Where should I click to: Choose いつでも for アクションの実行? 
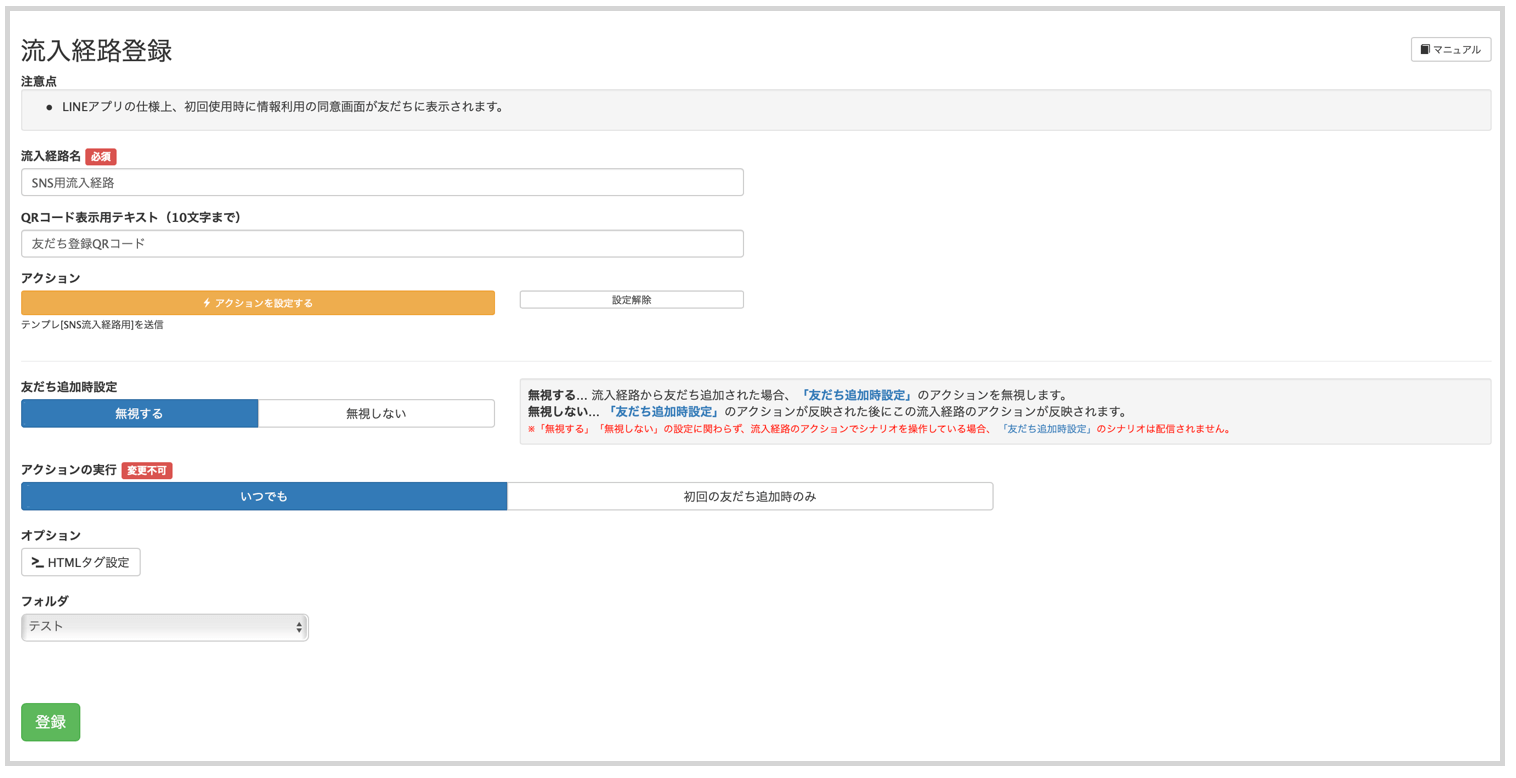[x=264, y=496]
